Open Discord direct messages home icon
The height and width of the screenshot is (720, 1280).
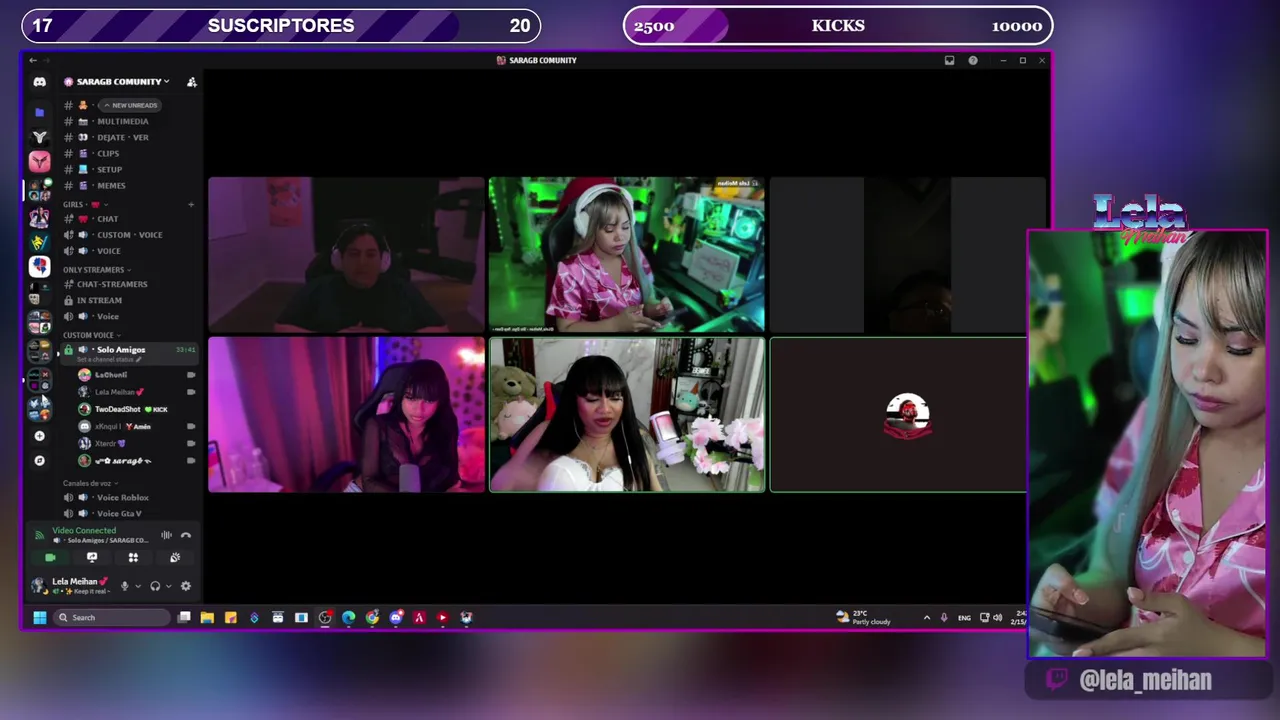[x=39, y=82]
